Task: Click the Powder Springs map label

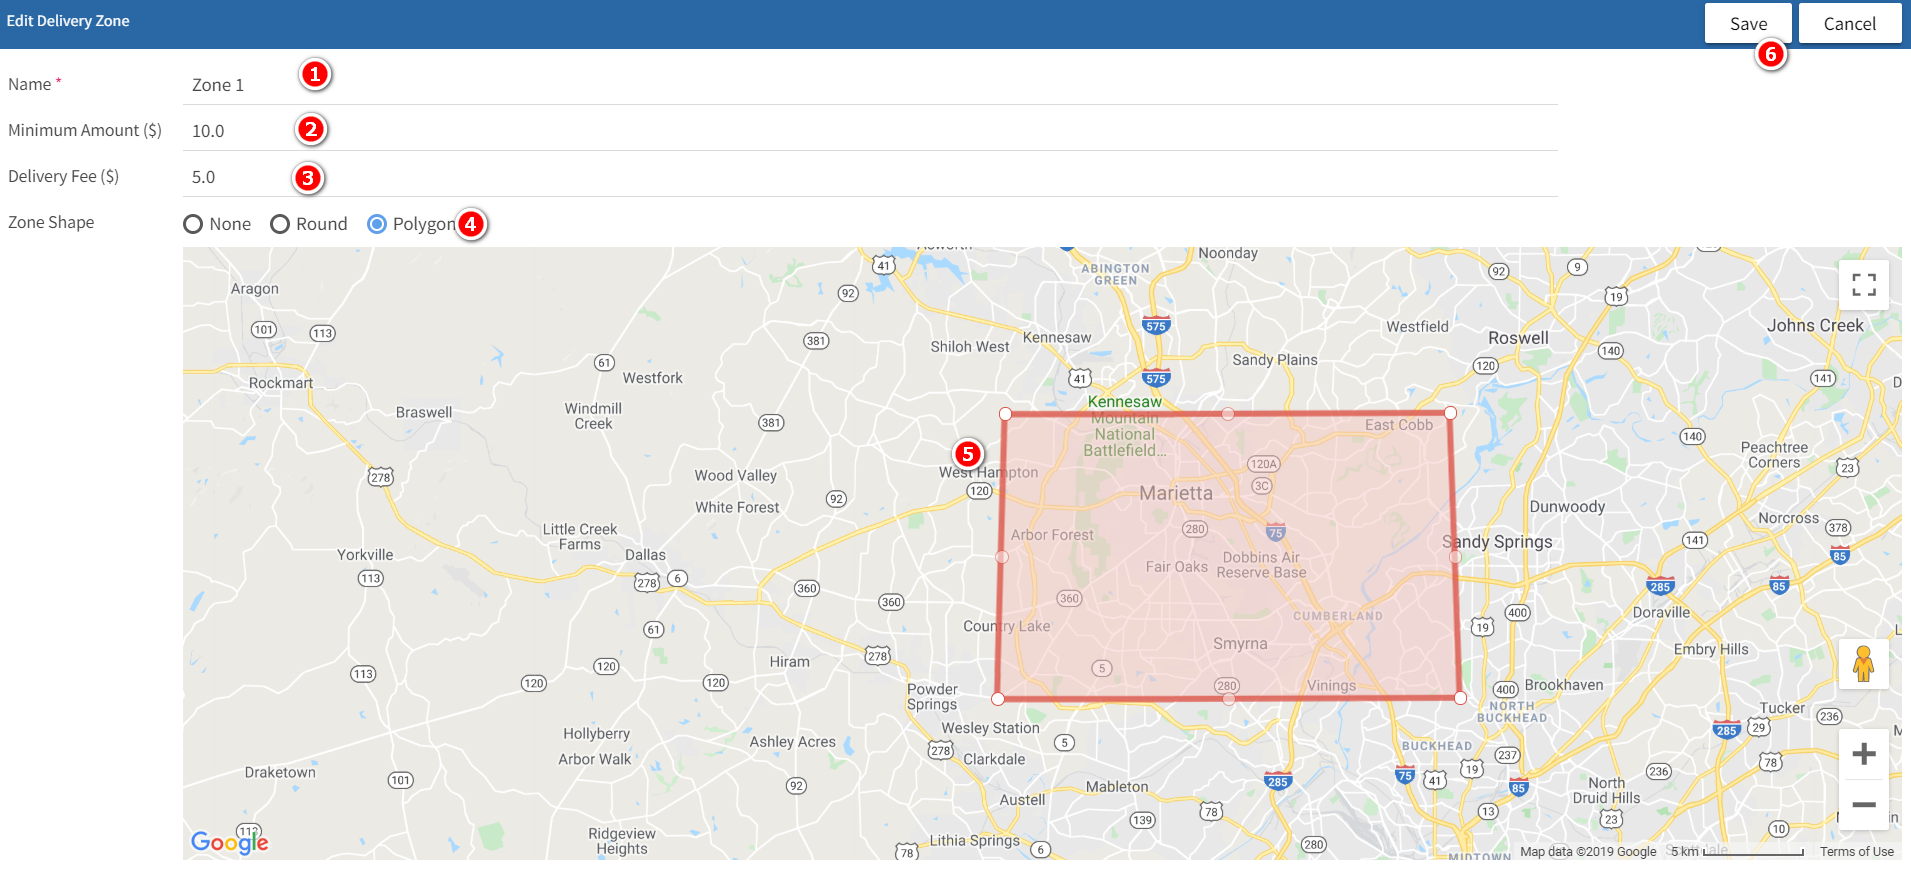Action: (x=932, y=697)
